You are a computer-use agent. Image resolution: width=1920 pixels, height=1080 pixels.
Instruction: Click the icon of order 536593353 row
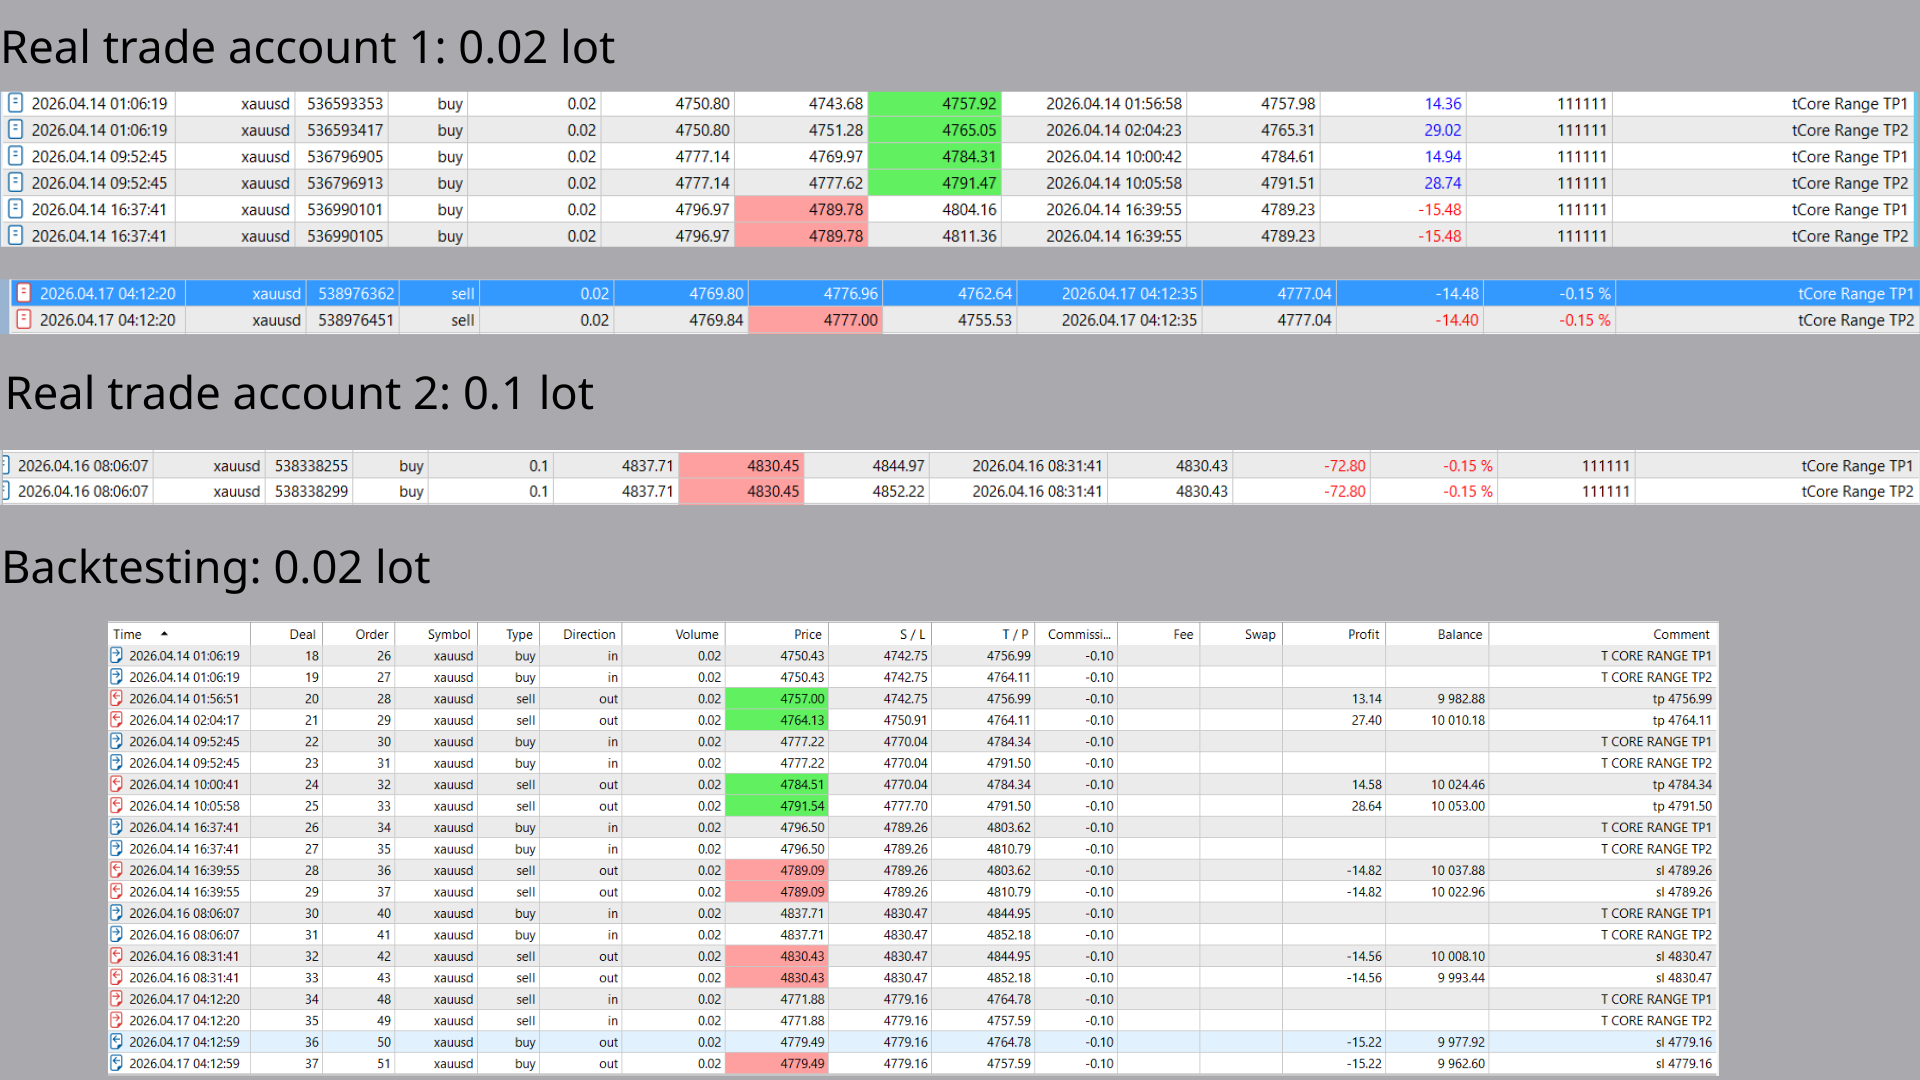pyautogui.click(x=15, y=103)
